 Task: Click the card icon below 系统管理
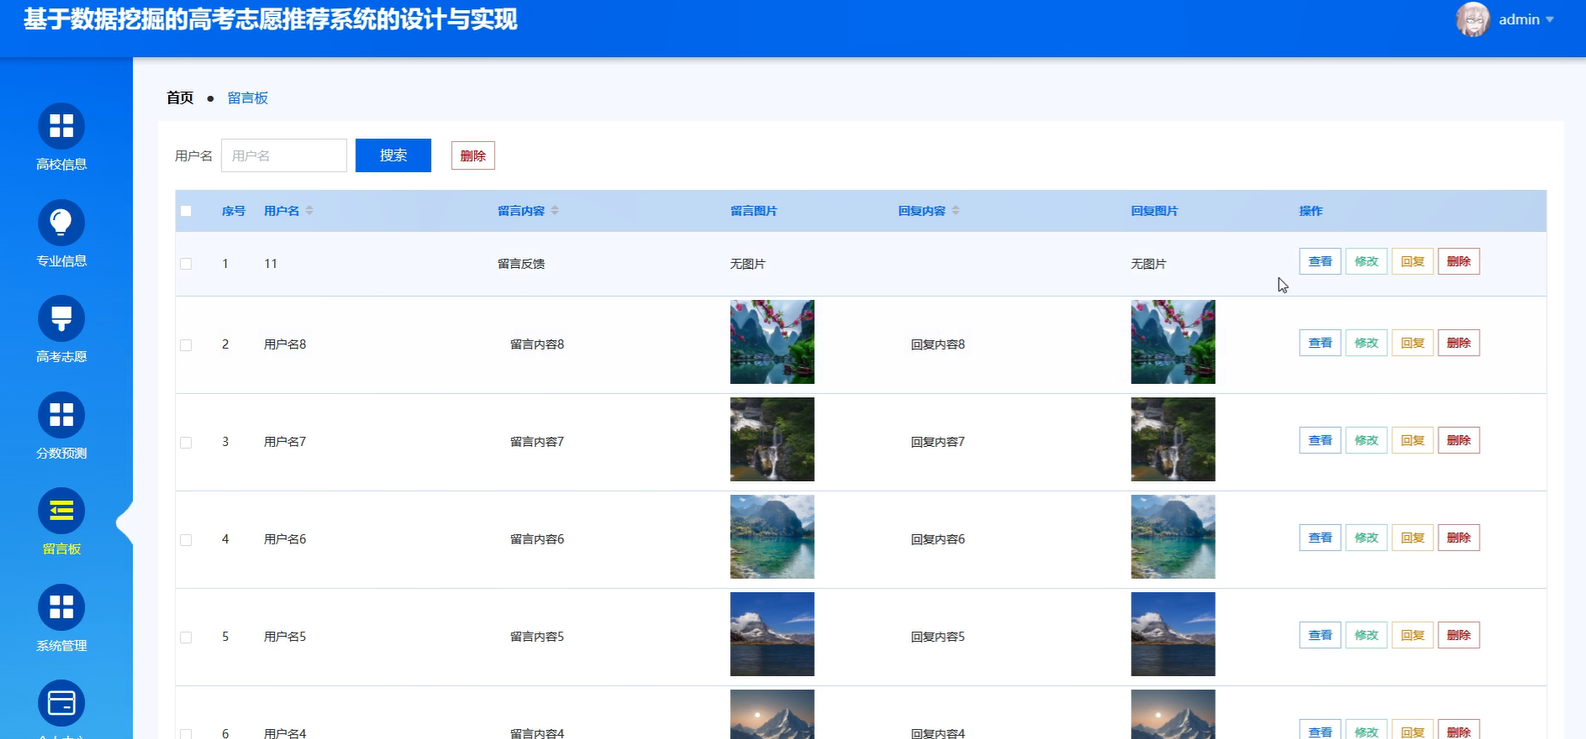(61, 703)
